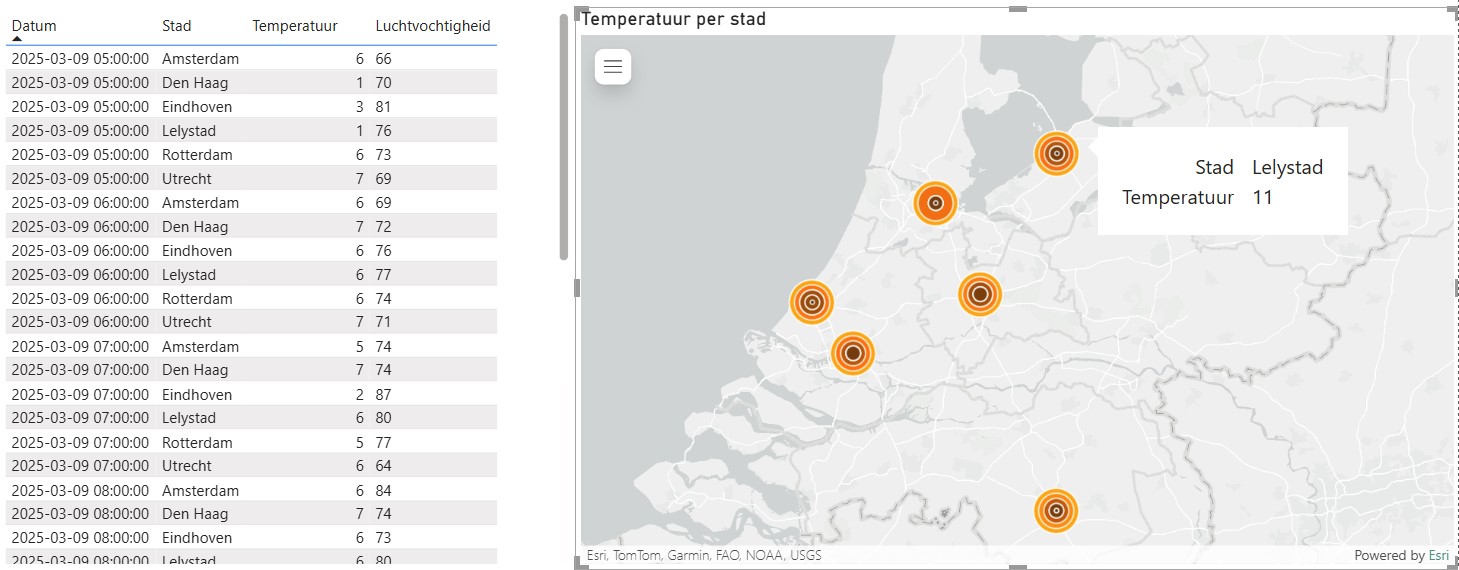
Task: Click the table's vertical scrollbar thumb
Action: [x=564, y=137]
